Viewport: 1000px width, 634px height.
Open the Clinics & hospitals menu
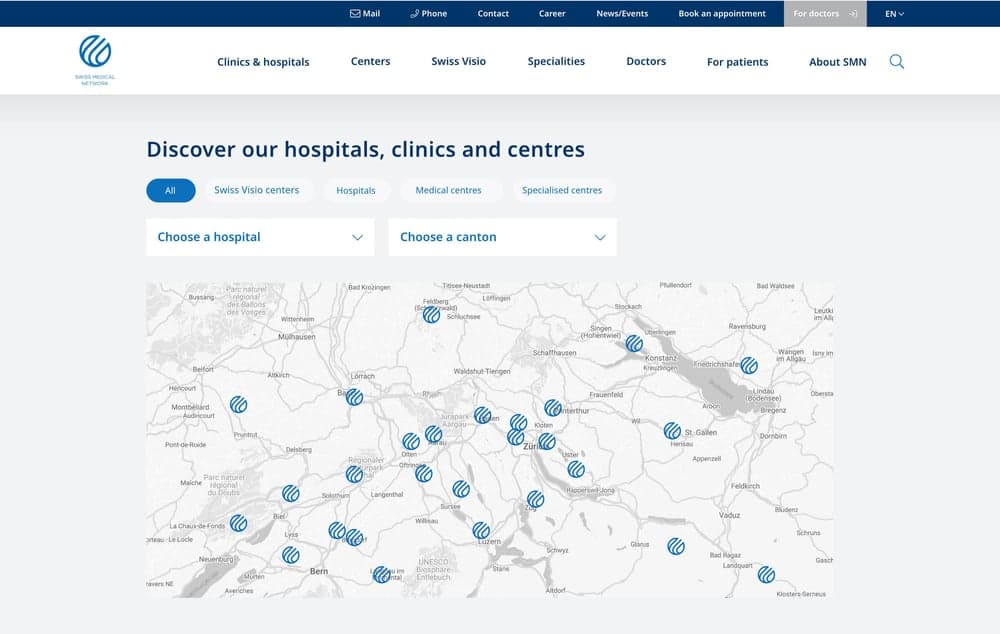(x=263, y=62)
